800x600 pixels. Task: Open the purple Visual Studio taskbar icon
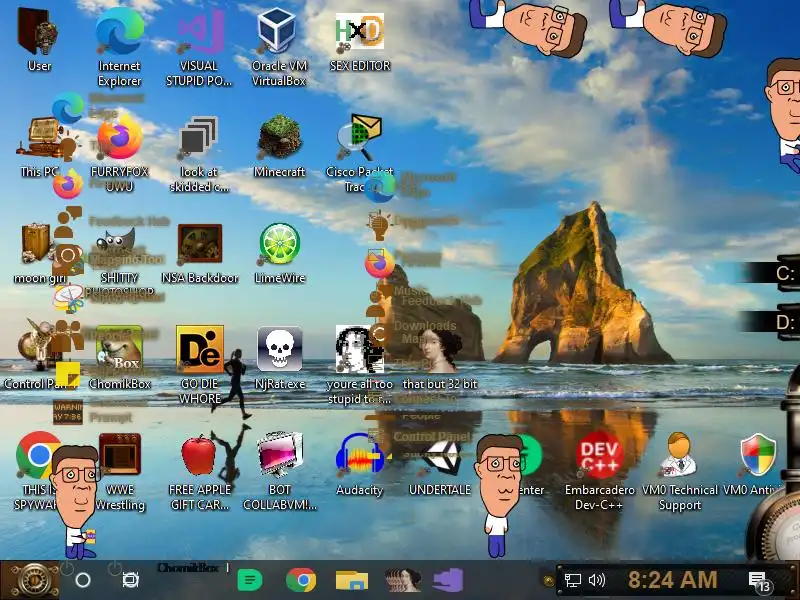(448, 580)
